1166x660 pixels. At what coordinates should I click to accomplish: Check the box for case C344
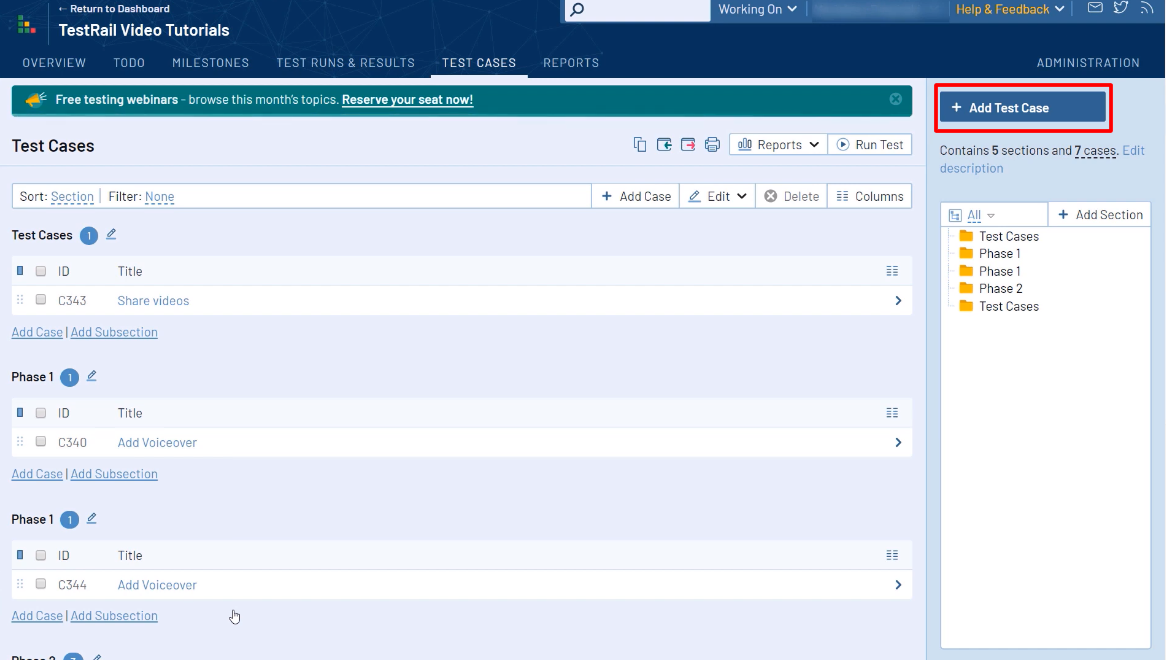coord(41,584)
